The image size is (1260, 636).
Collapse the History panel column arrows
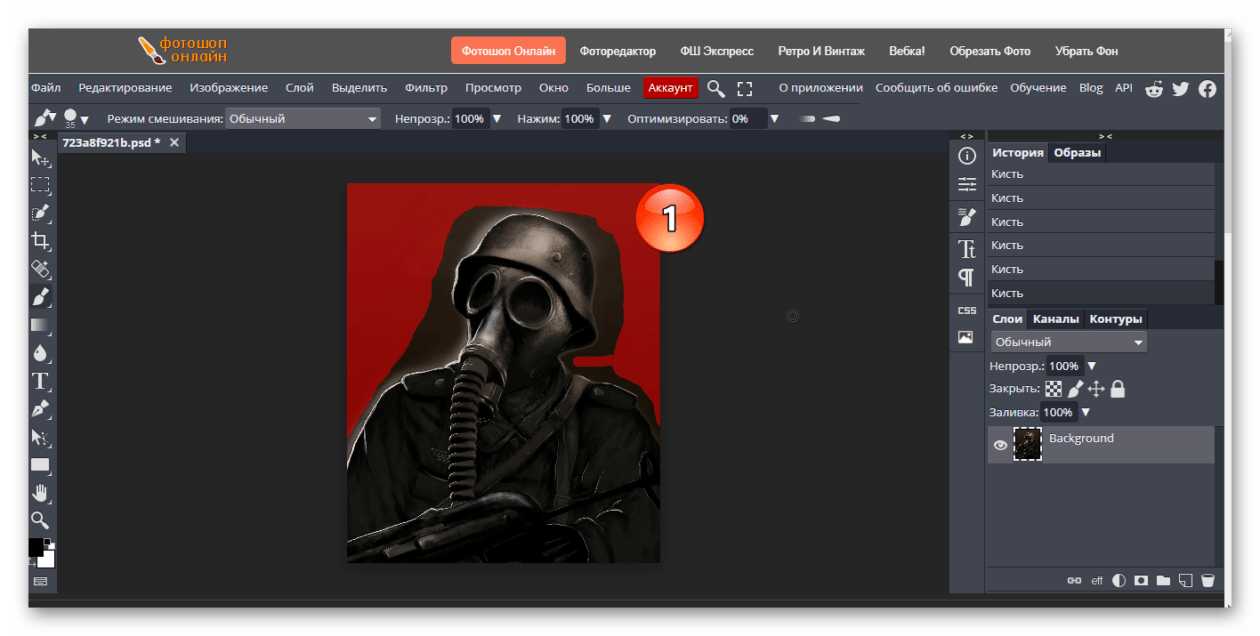coord(1104,136)
